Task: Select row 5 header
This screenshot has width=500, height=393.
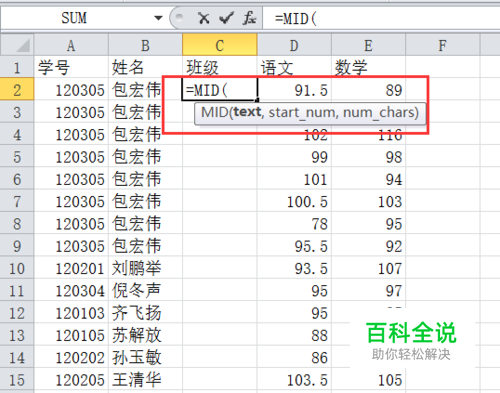Action: coord(17,157)
